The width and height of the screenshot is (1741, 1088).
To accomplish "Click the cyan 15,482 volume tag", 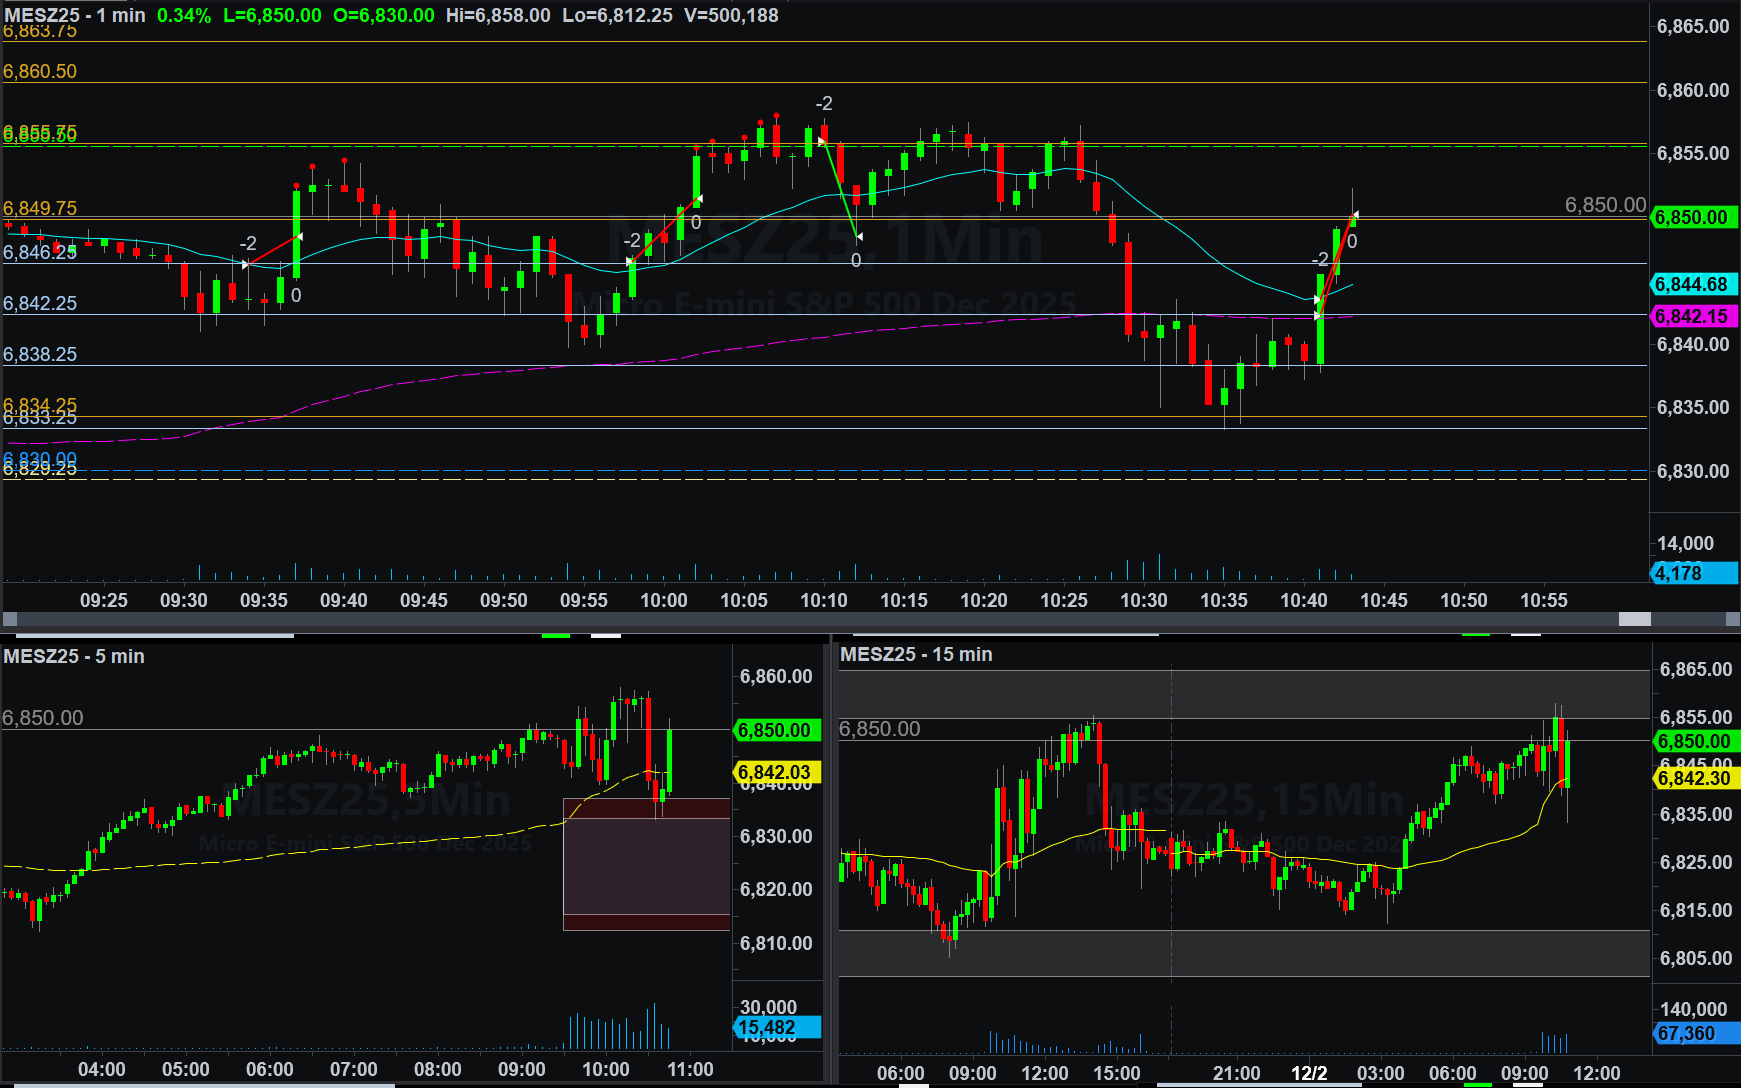I will click(775, 1027).
